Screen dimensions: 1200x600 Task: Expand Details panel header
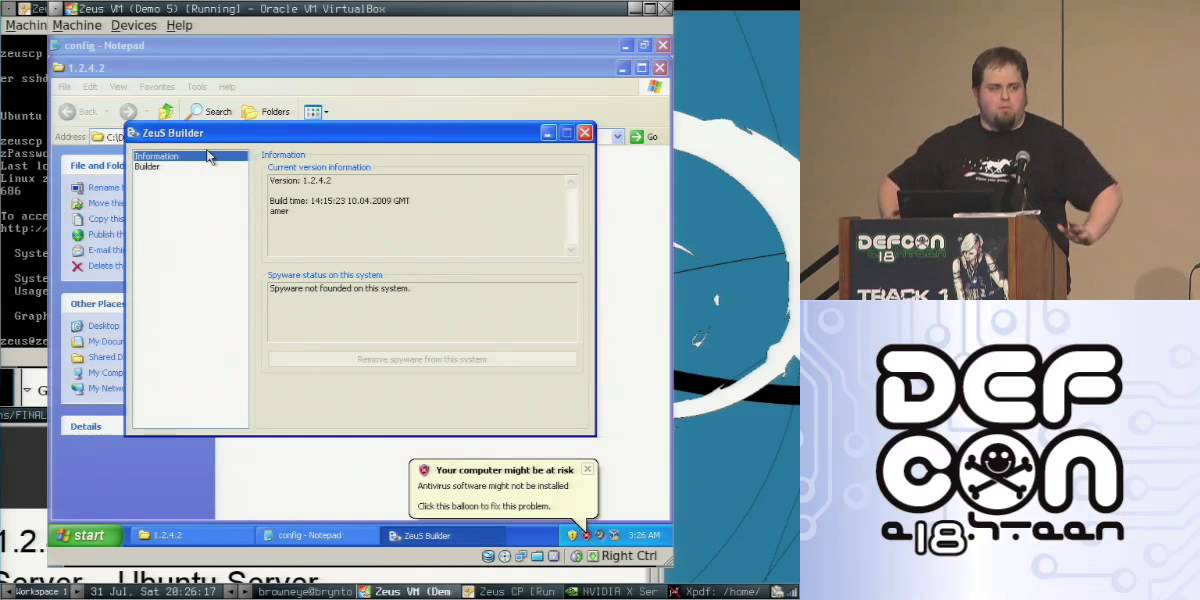pos(93,426)
